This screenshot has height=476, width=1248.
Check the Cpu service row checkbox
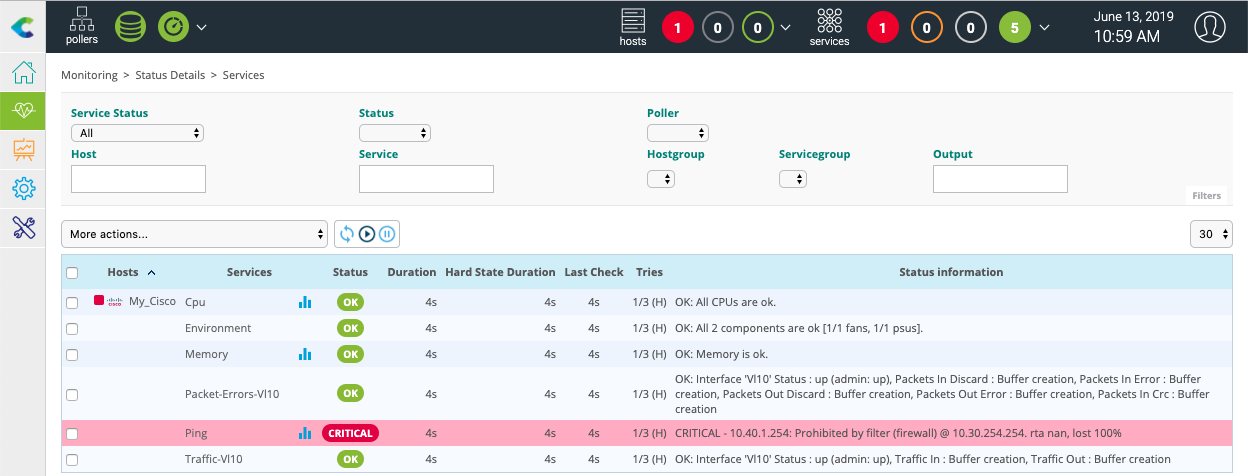(x=72, y=302)
